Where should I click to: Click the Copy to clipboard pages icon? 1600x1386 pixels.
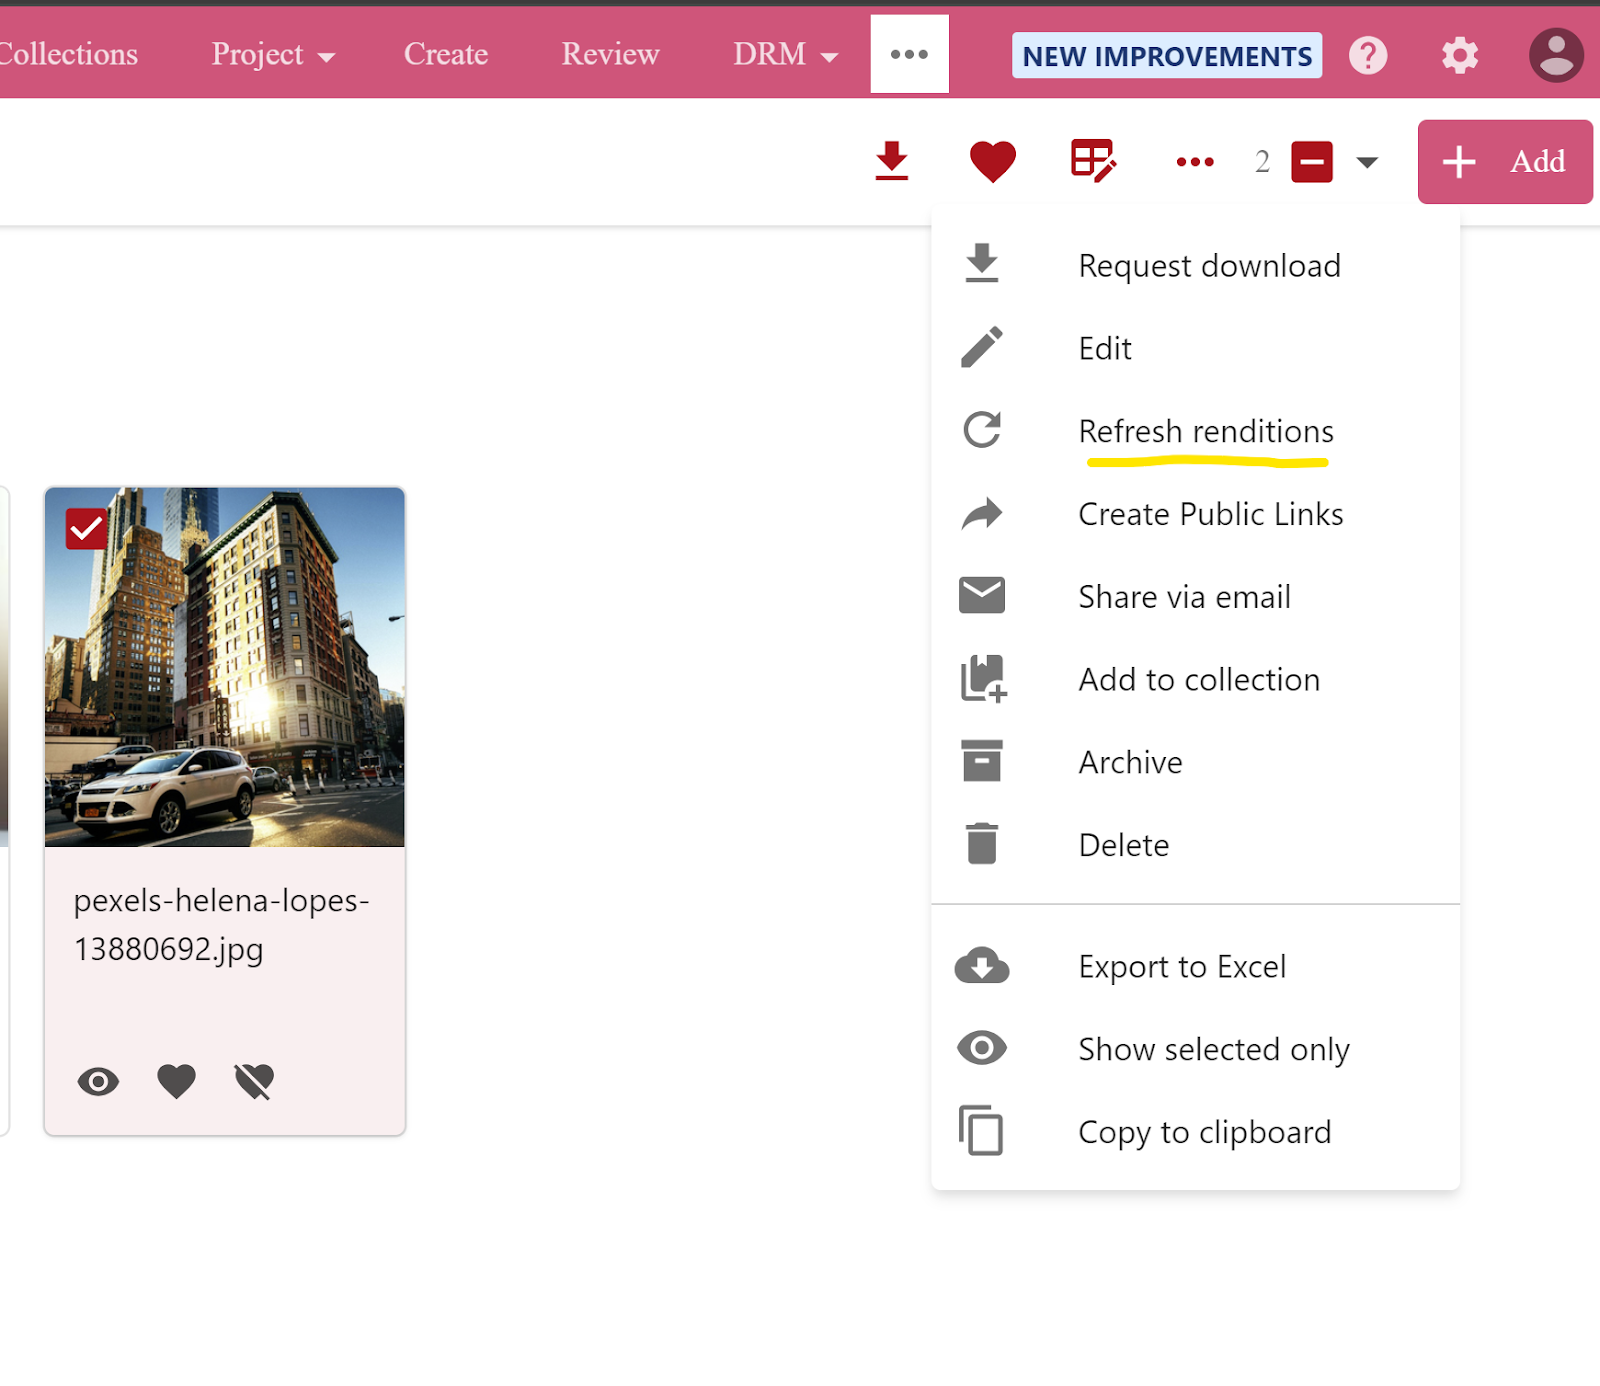click(x=981, y=1131)
